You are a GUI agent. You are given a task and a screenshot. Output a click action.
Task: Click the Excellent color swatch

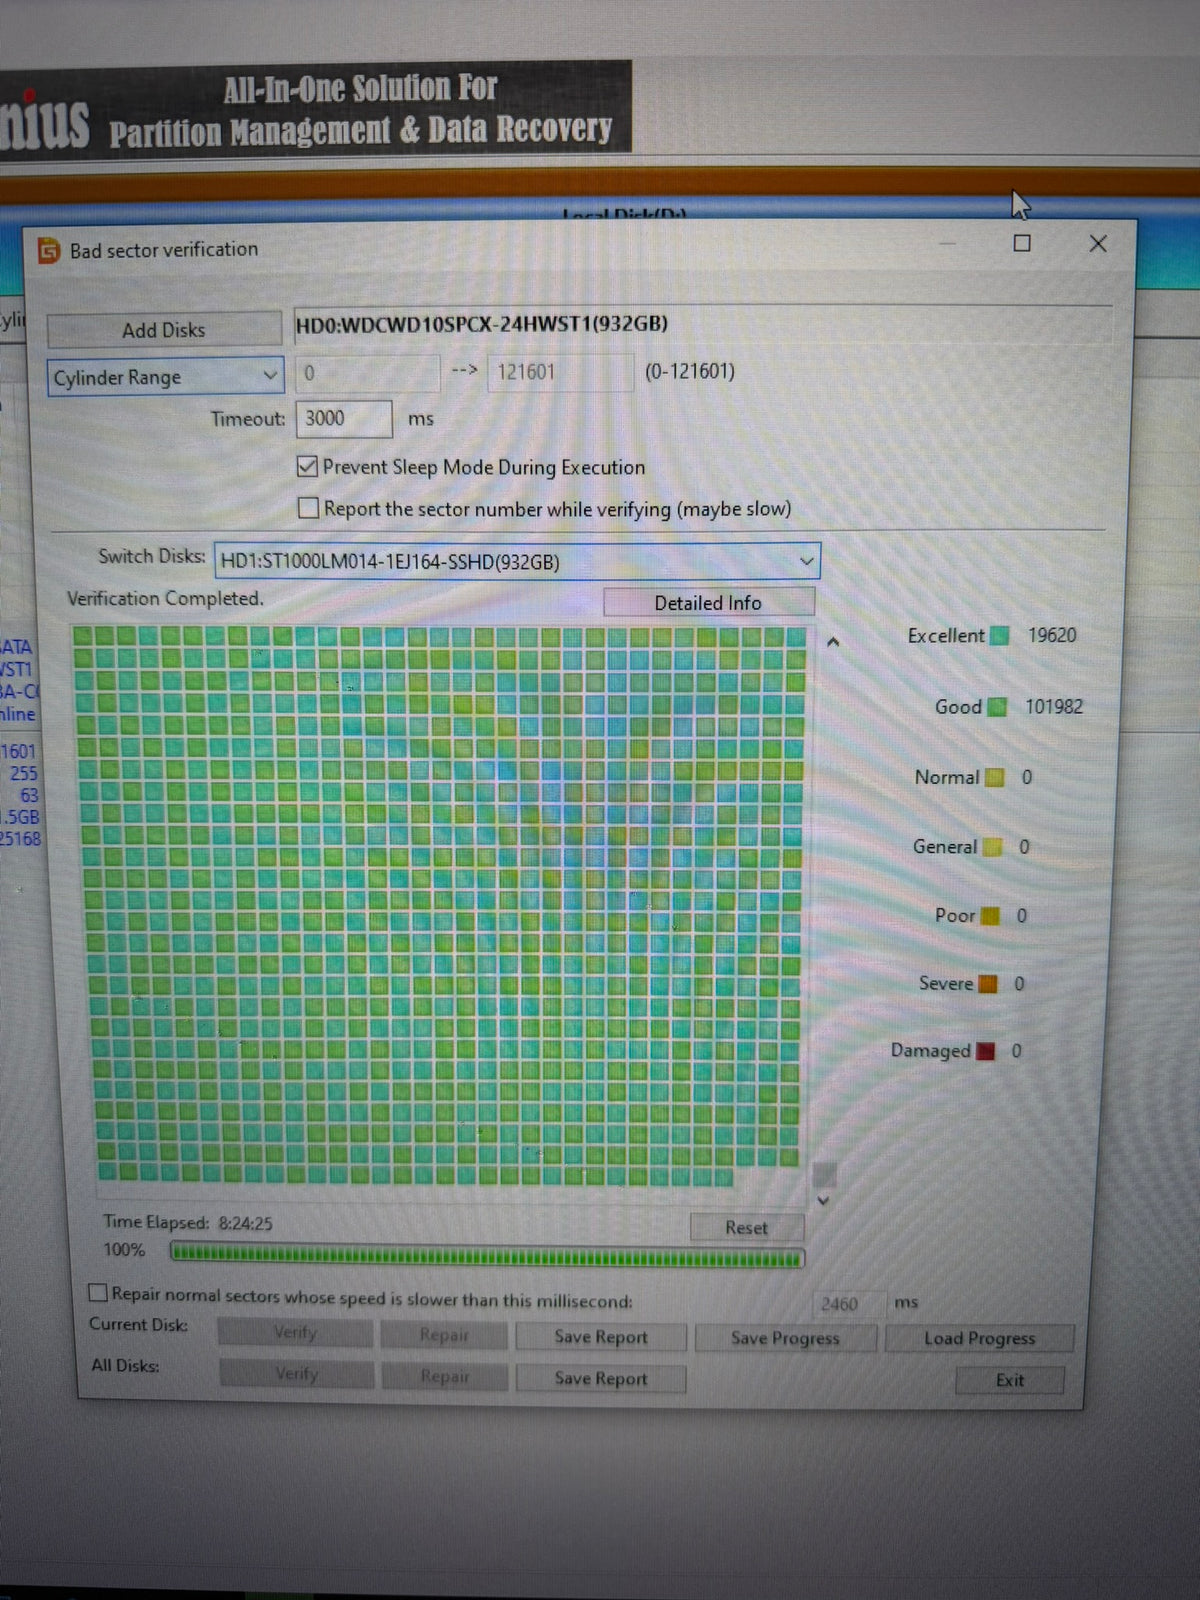point(999,636)
